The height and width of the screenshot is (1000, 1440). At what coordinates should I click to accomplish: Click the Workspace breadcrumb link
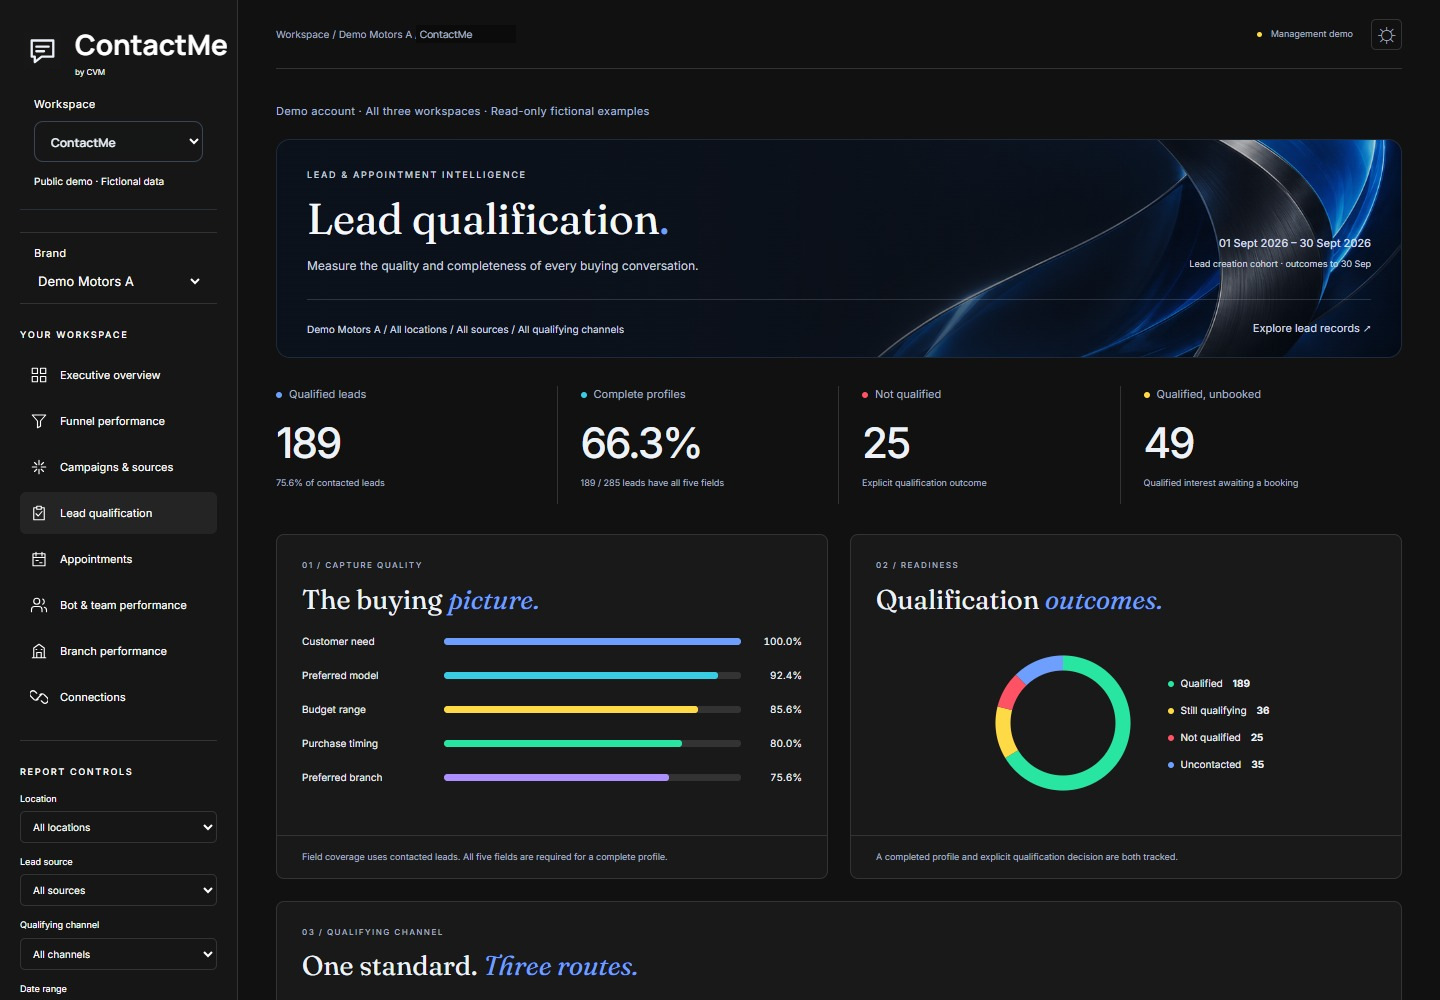[302, 34]
